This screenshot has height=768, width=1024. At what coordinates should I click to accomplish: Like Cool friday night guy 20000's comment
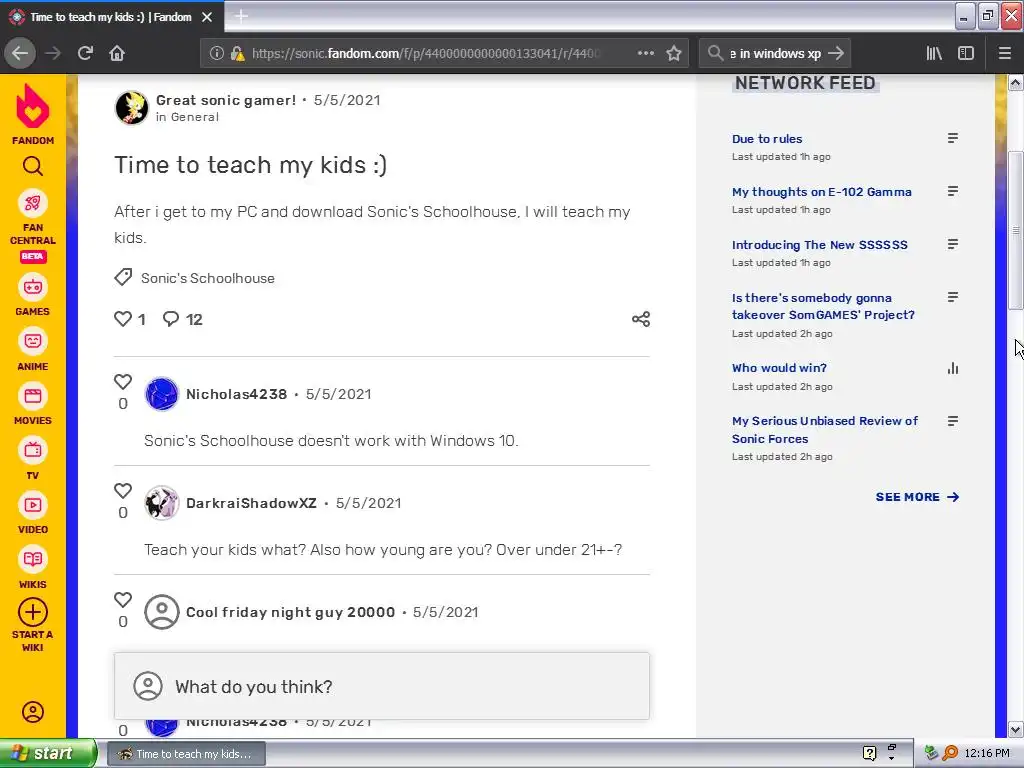coord(123,600)
